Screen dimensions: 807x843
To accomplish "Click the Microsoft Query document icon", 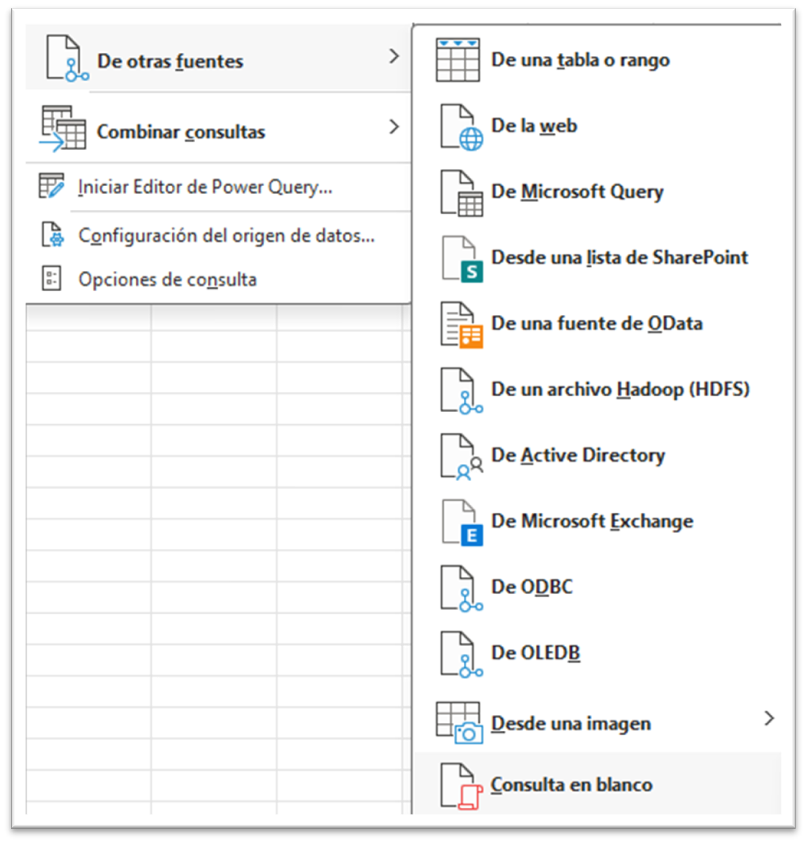I will click(x=461, y=193).
